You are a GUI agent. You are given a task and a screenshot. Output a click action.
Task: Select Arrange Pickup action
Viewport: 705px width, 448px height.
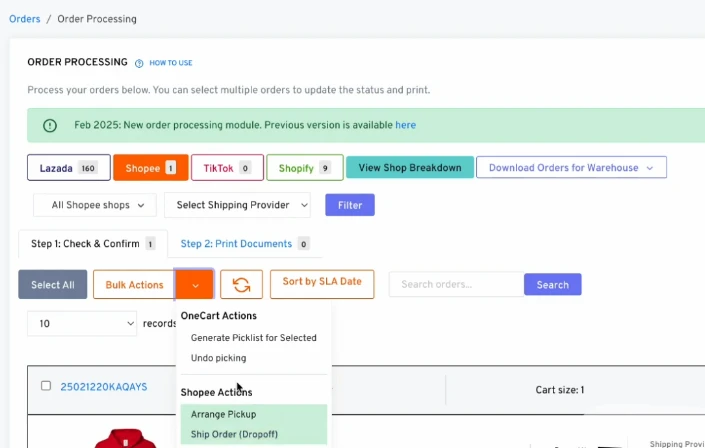(254, 414)
